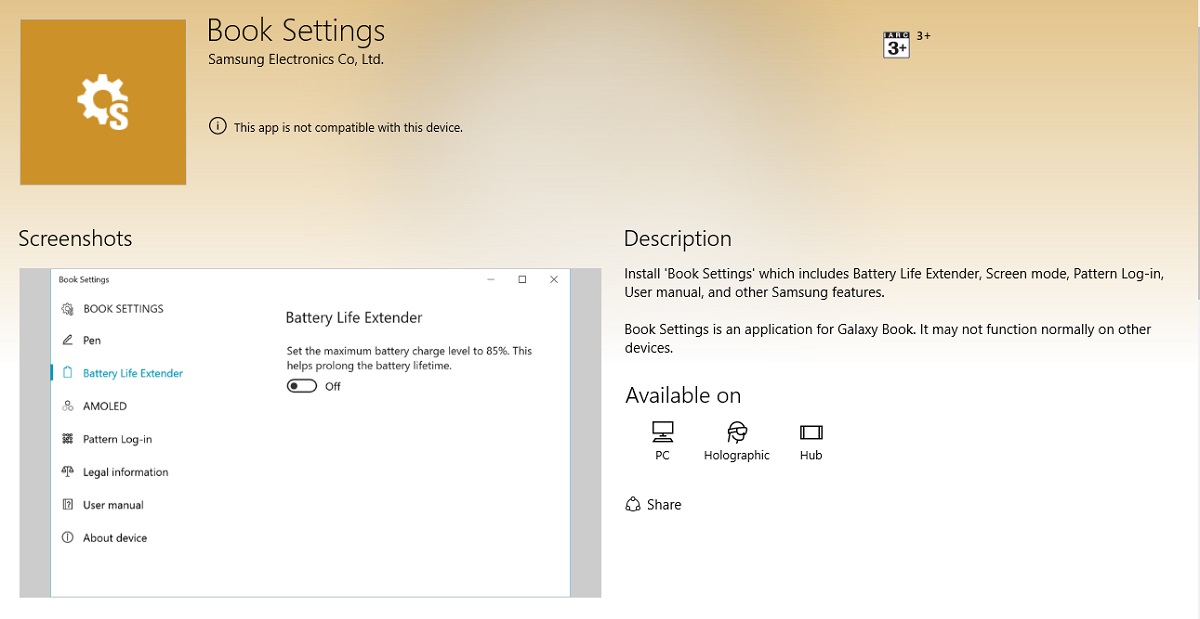This screenshot has width=1200, height=619.
Task: Click the Off label beside the toggle
Action: pyautogui.click(x=333, y=386)
